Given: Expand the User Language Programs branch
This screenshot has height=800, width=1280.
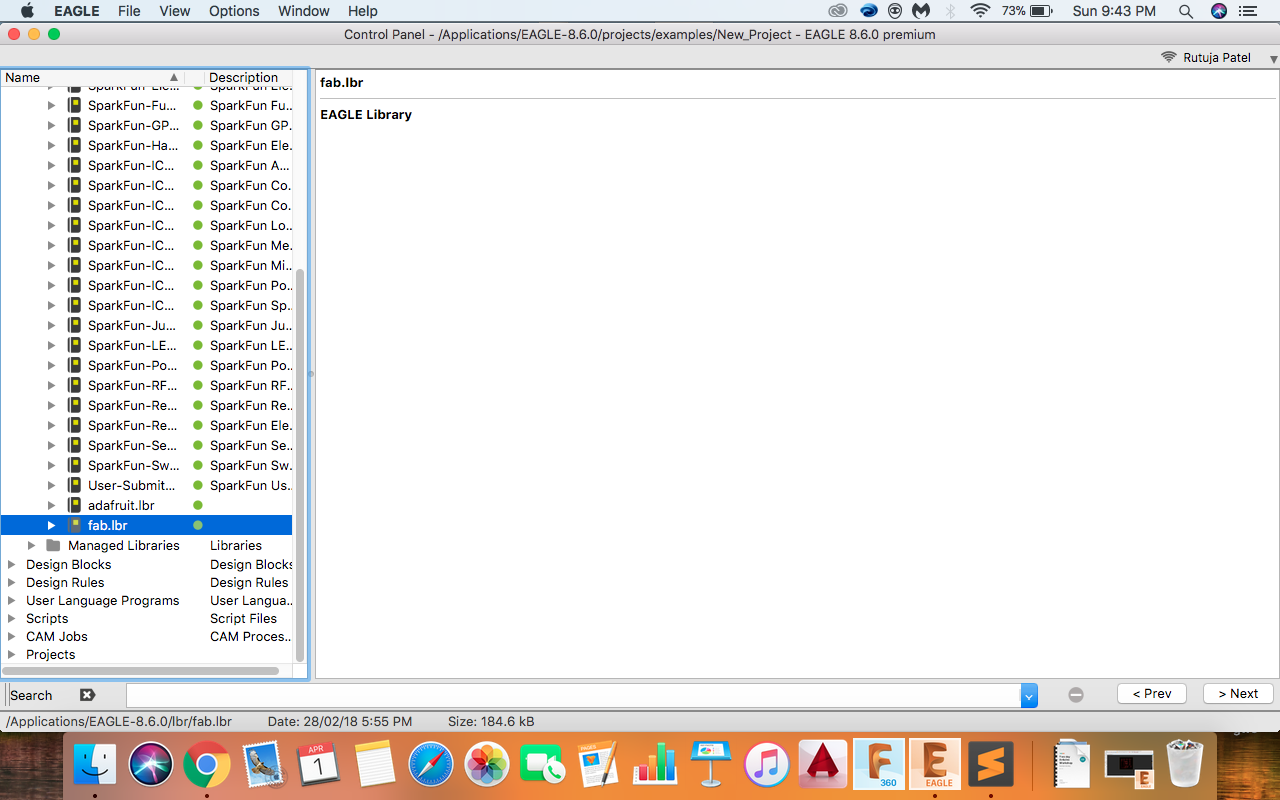Looking at the screenshot, I should pyautogui.click(x=12, y=600).
